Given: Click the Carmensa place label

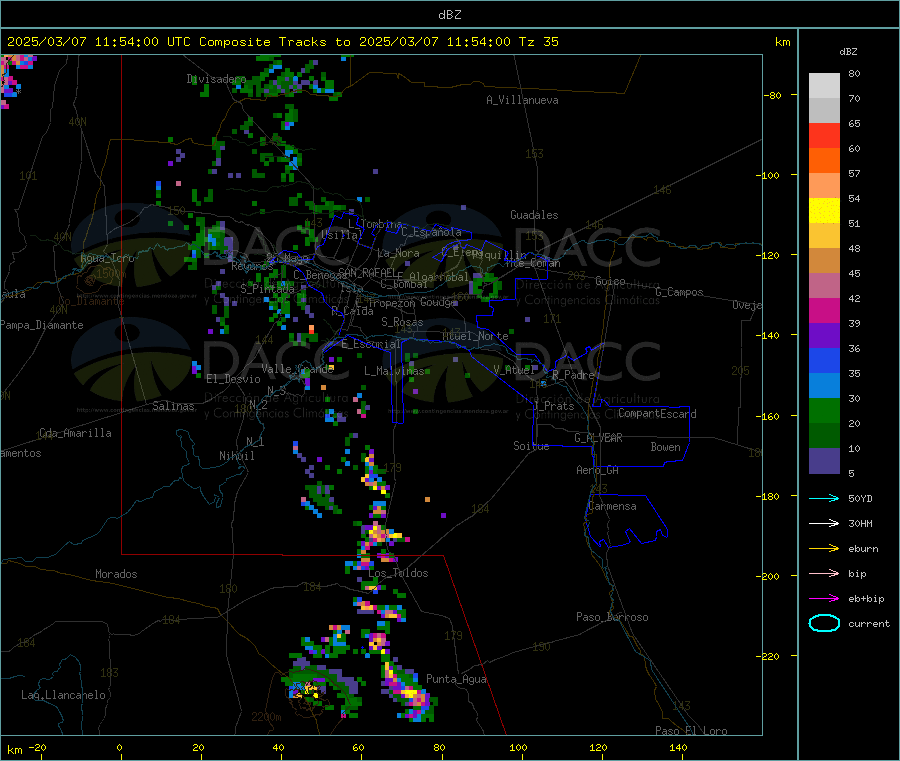Looking at the screenshot, I should tap(612, 506).
